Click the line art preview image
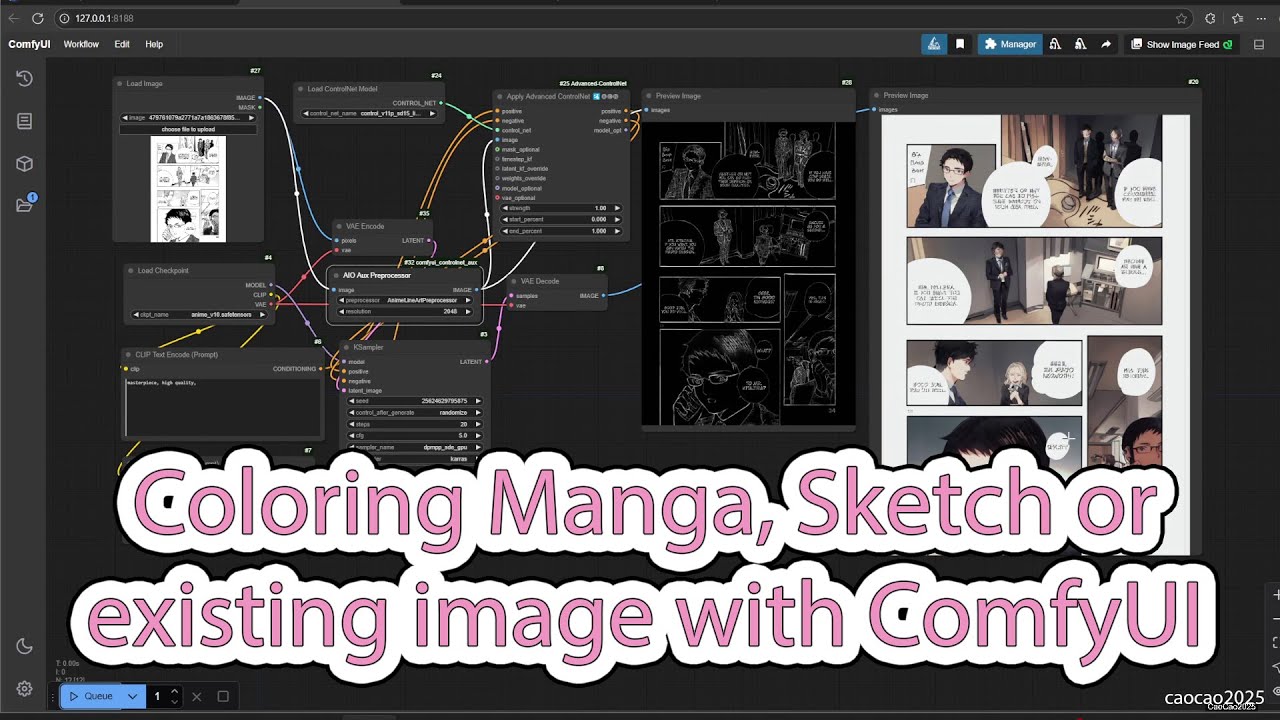 point(748,272)
